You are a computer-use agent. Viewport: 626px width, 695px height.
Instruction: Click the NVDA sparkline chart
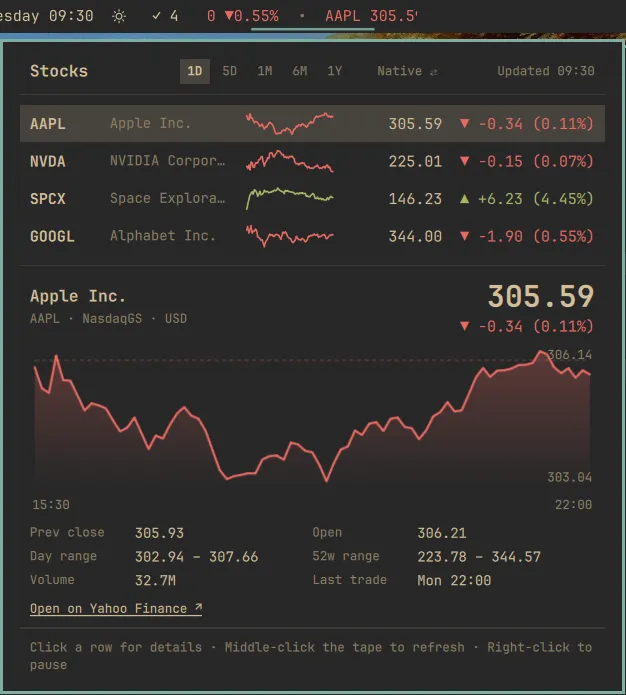click(x=290, y=161)
